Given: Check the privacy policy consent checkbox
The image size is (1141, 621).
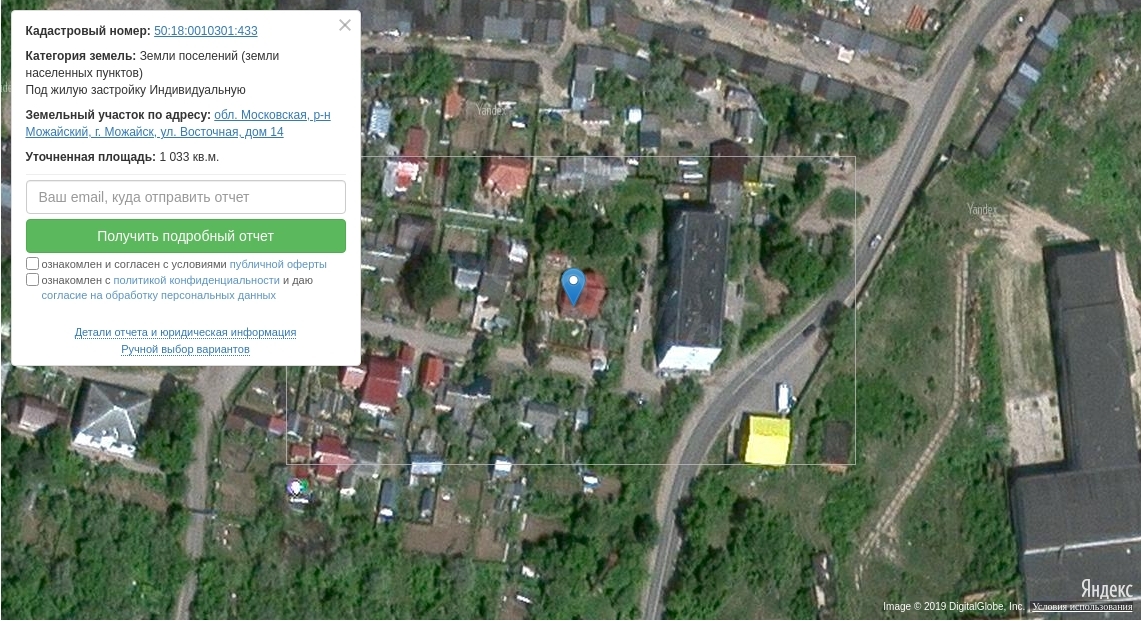Looking at the screenshot, I should tap(32, 280).
